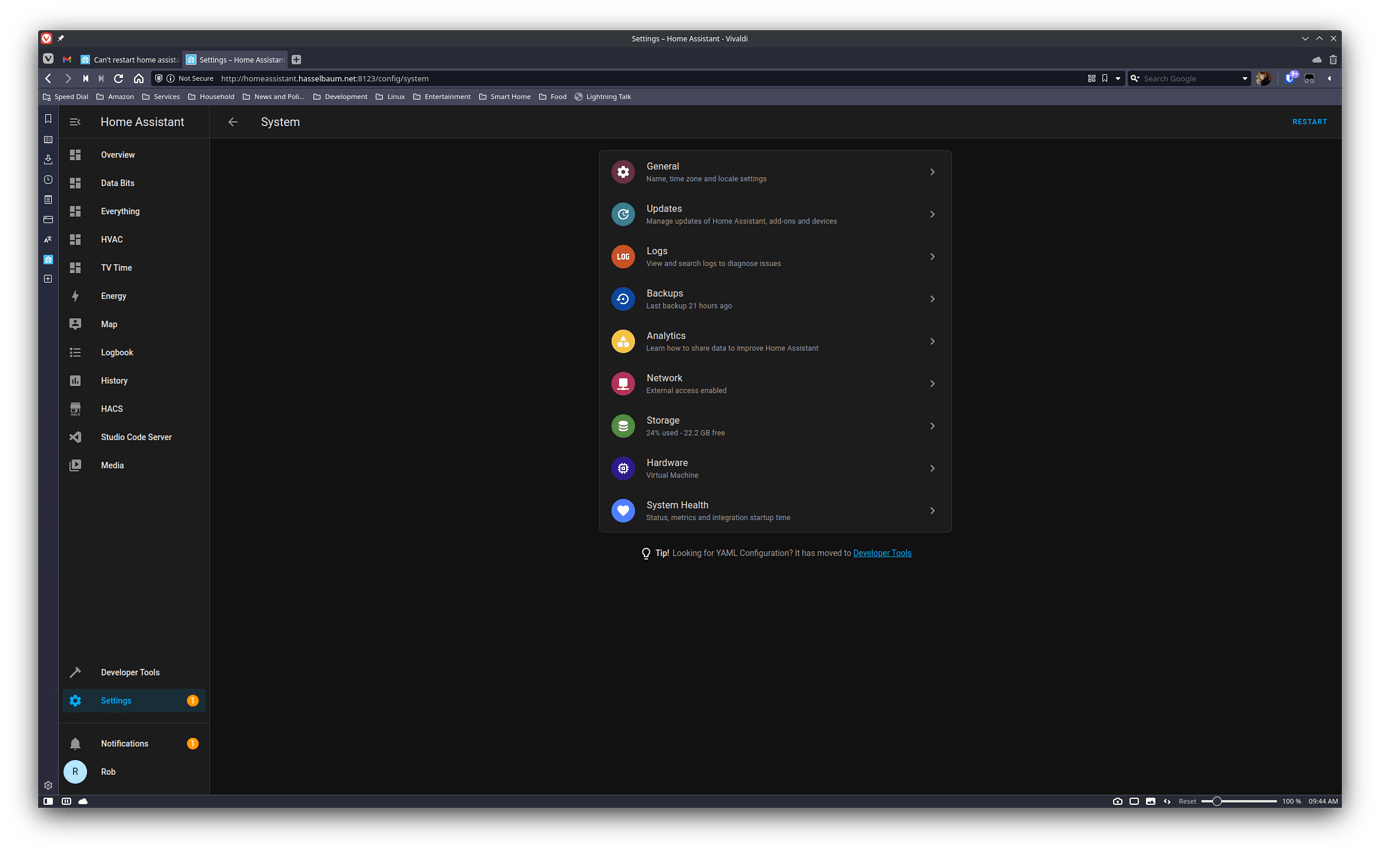
Task: Open Notifications with the bell icon
Action: coord(75,743)
